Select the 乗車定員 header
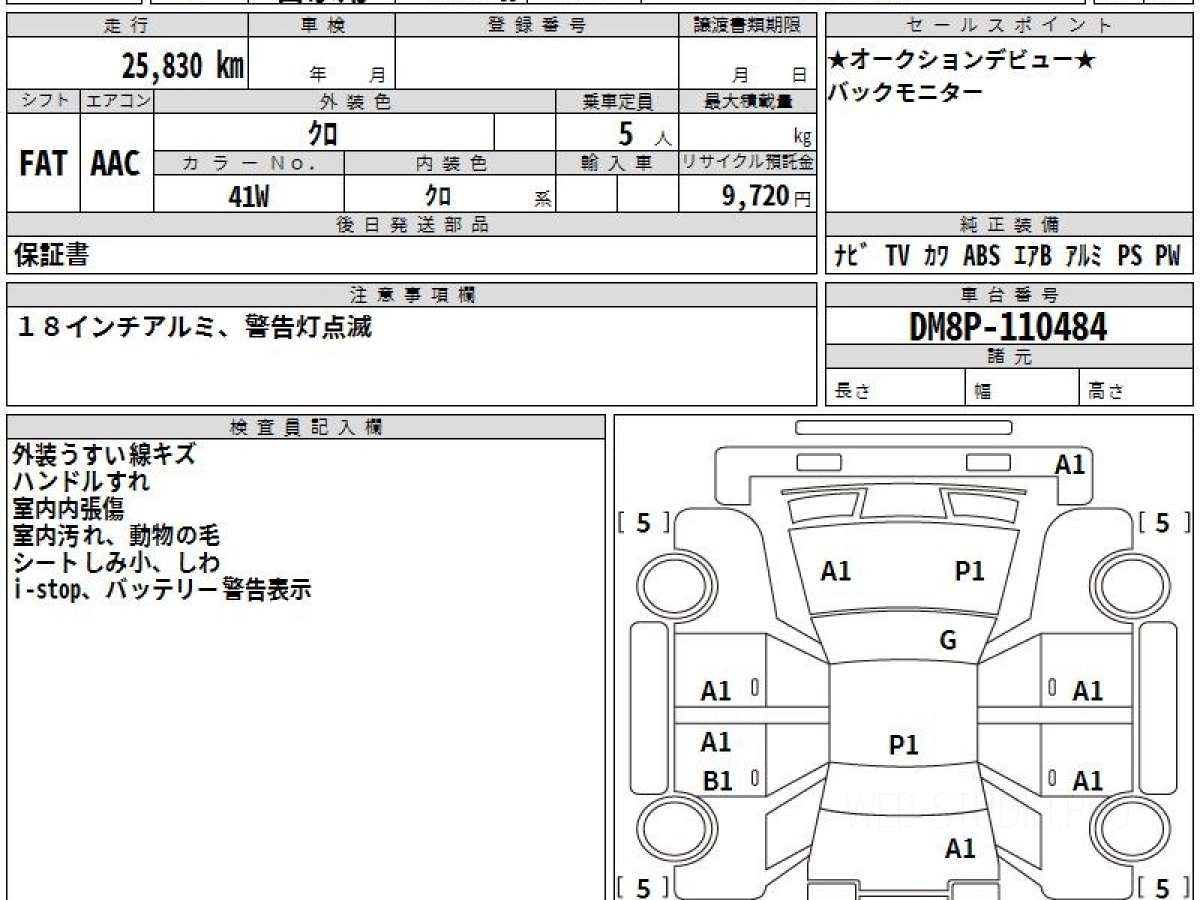This screenshot has width=1200, height=900. (617, 101)
